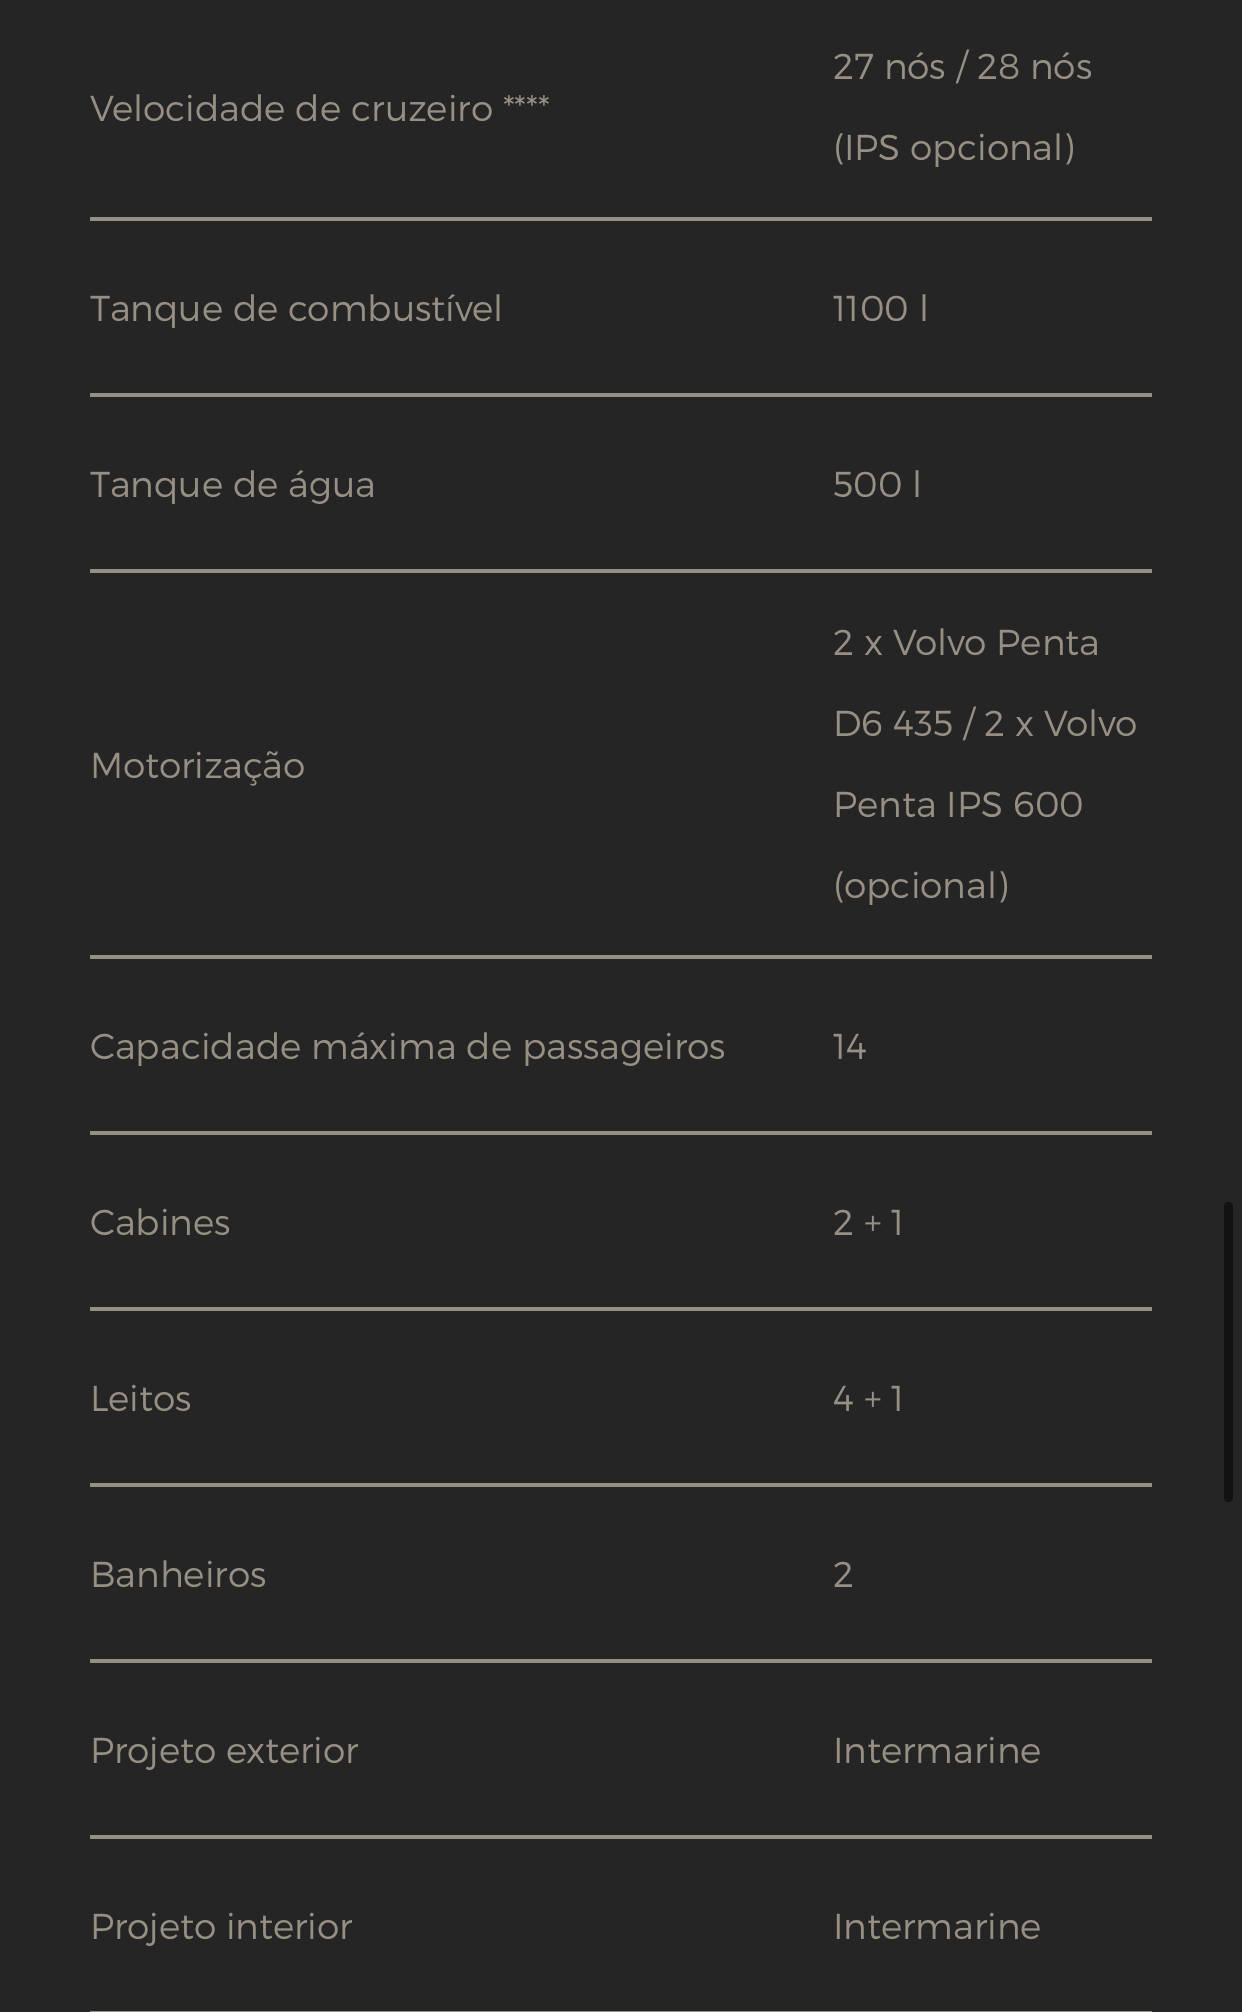
Task: Select the "27 nós / 28 nós" speed value
Action: coord(962,68)
